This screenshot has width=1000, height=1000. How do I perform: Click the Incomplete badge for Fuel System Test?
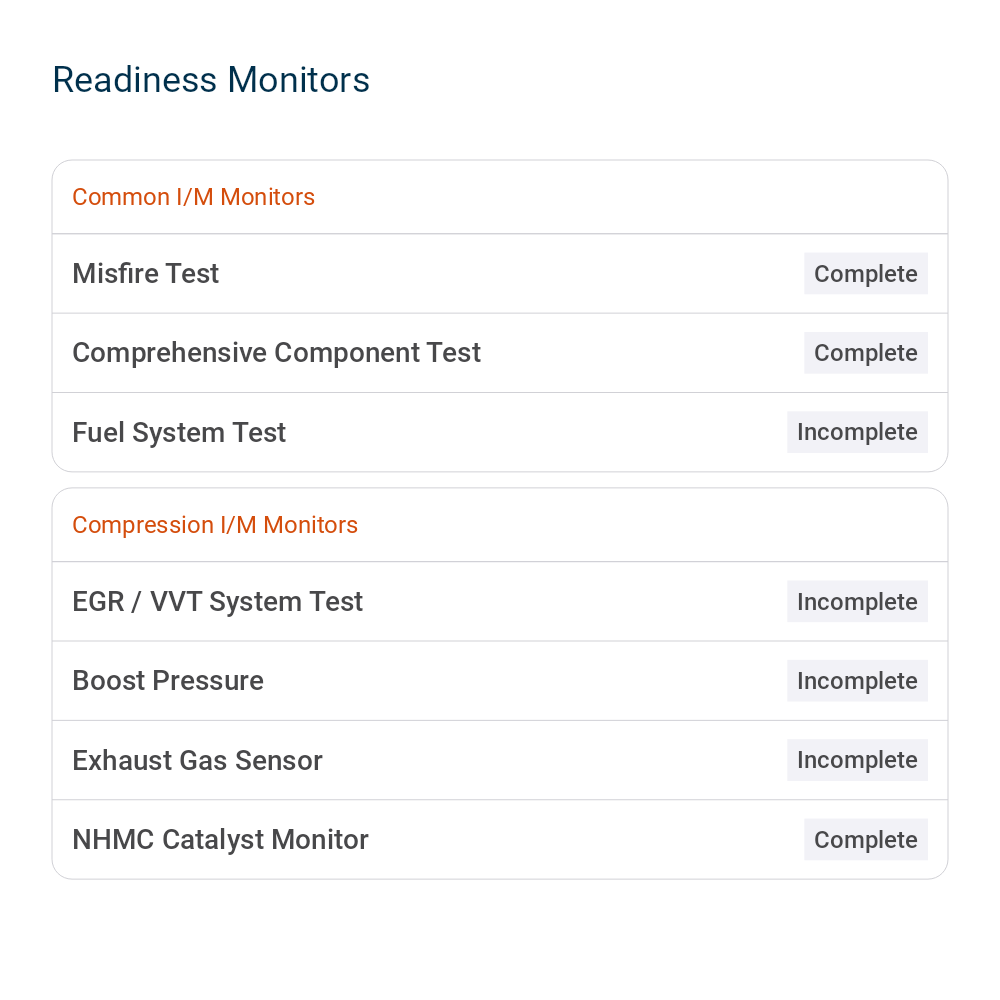(x=857, y=432)
